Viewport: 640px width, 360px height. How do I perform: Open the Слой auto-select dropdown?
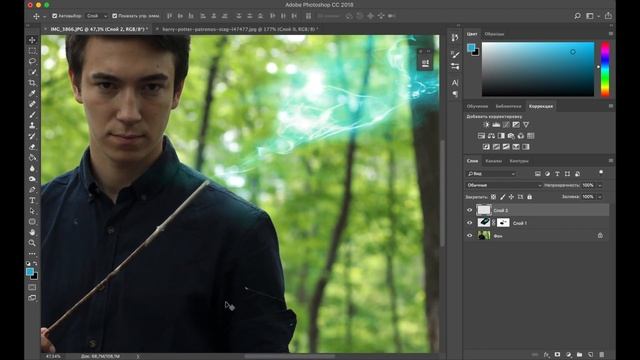97,16
